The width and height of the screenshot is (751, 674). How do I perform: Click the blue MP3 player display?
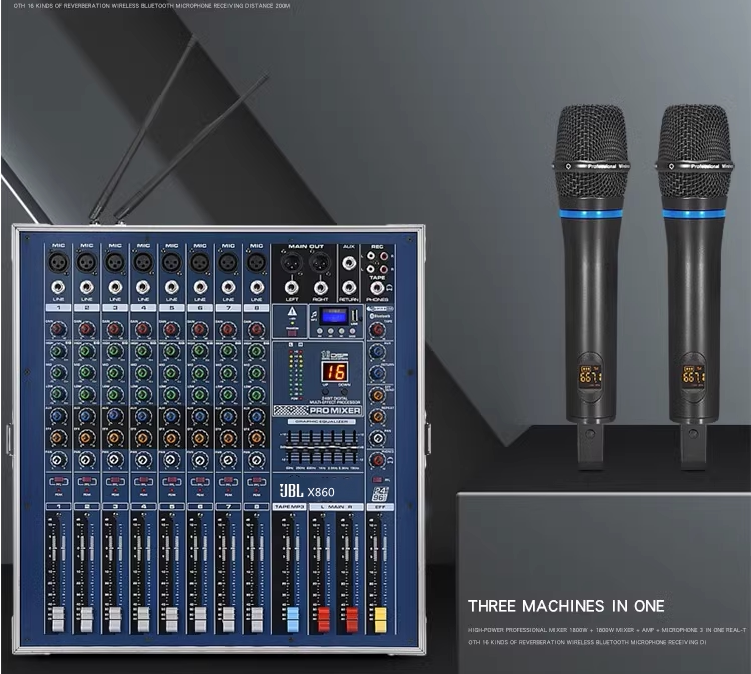tap(334, 316)
